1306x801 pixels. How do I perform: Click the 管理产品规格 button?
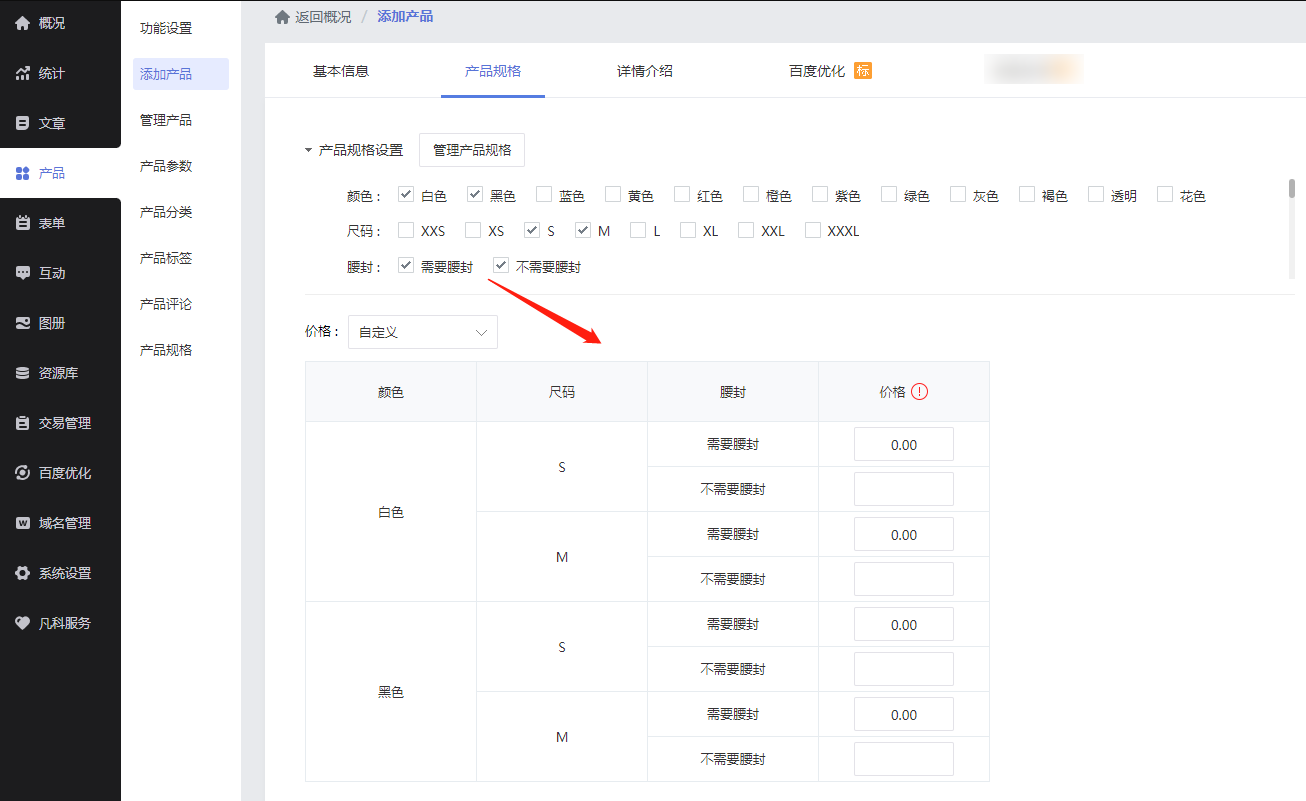tap(472, 150)
